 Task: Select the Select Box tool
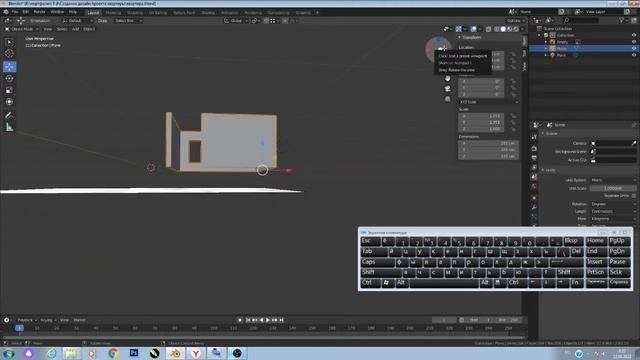[x=9, y=42]
